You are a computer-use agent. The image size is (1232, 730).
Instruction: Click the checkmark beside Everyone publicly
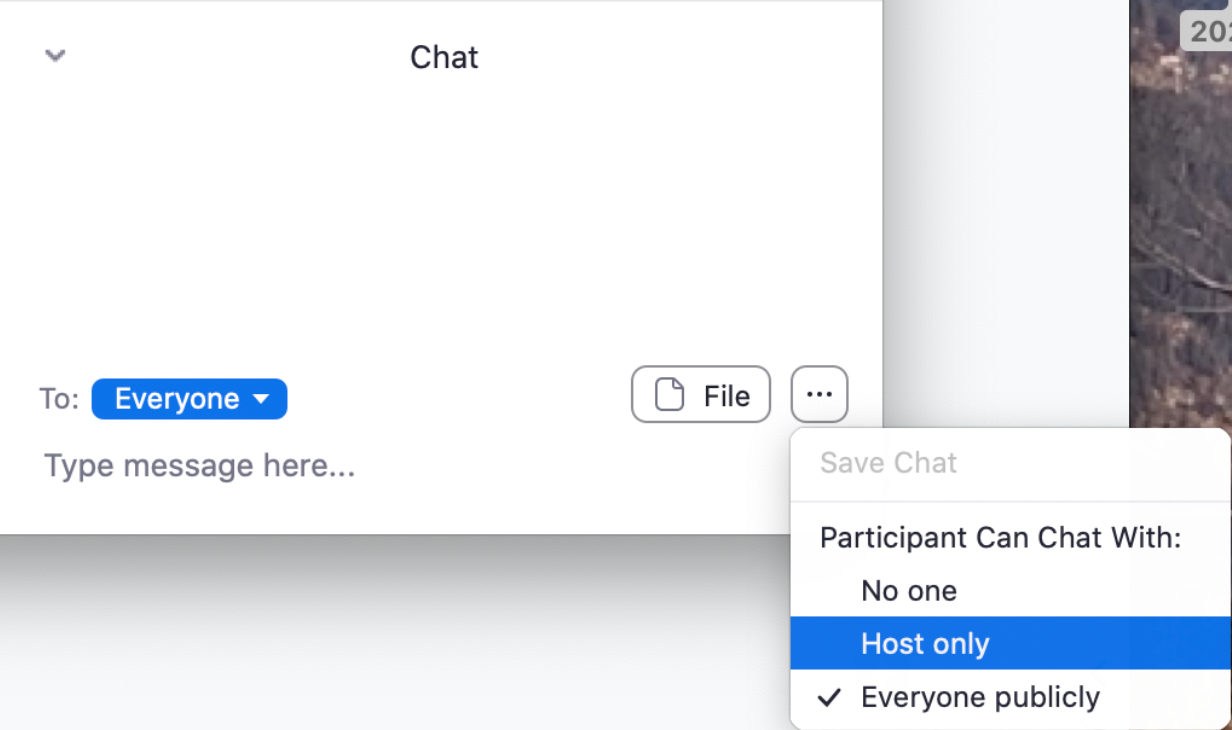829,697
